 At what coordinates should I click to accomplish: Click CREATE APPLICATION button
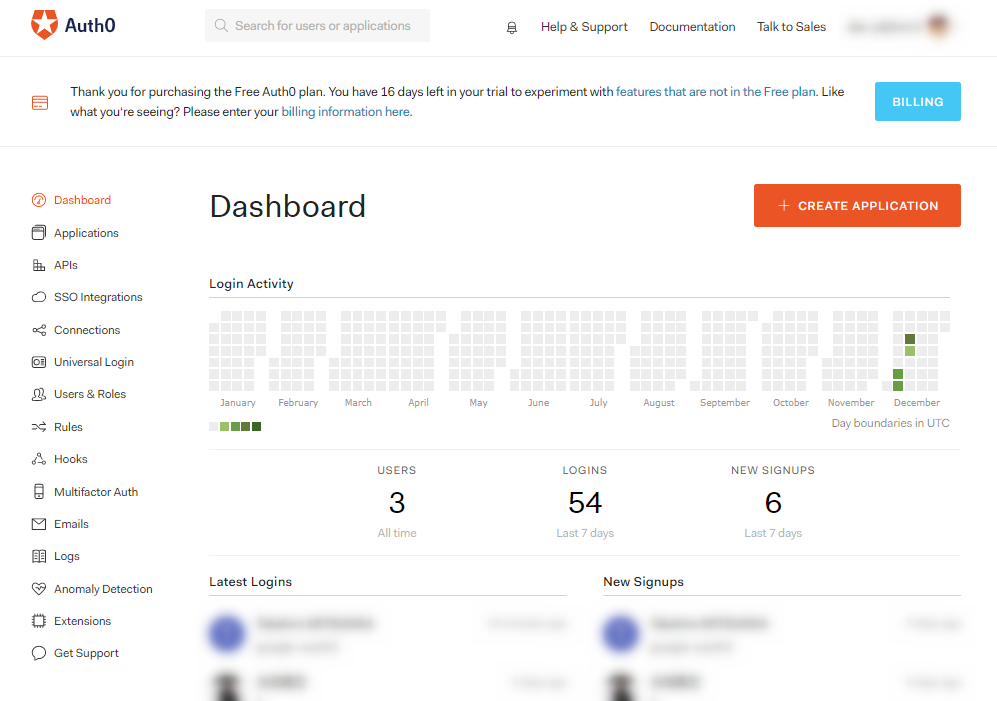pyautogui.click(x=857, y=205)
